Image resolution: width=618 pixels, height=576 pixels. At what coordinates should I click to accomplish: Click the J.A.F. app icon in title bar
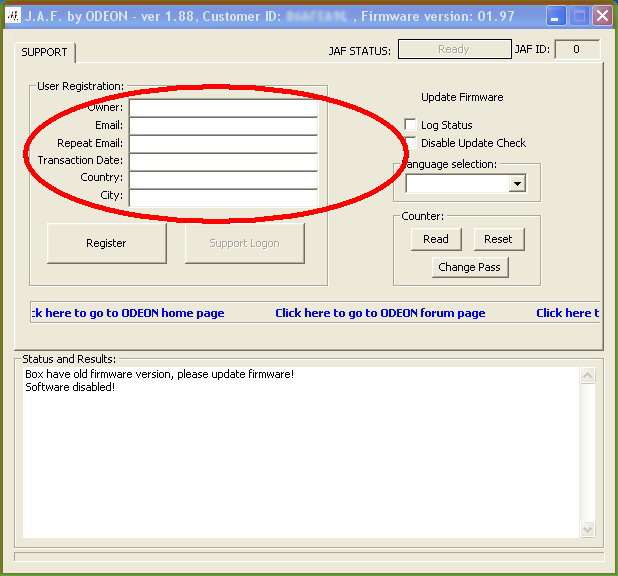(13, 16)
